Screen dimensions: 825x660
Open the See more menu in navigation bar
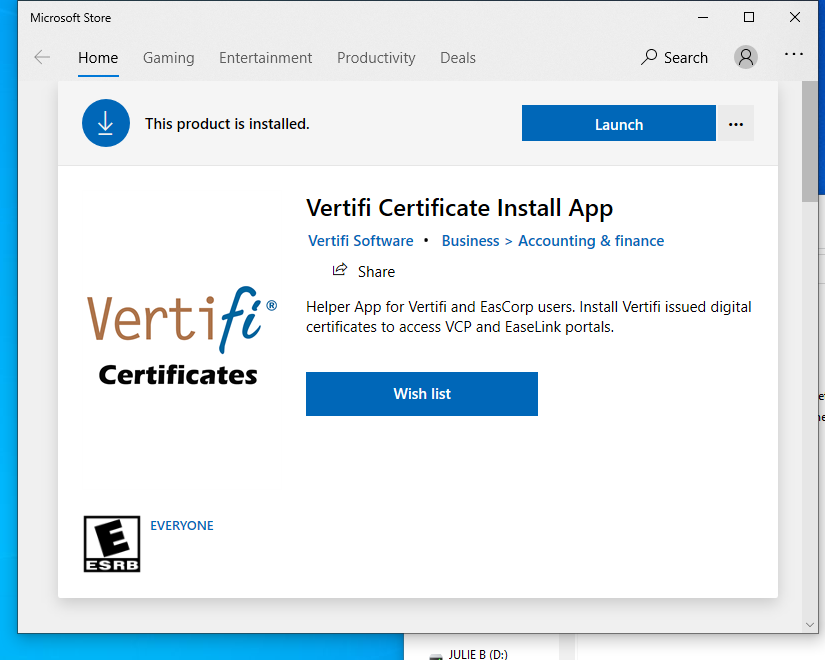(793, 54)
